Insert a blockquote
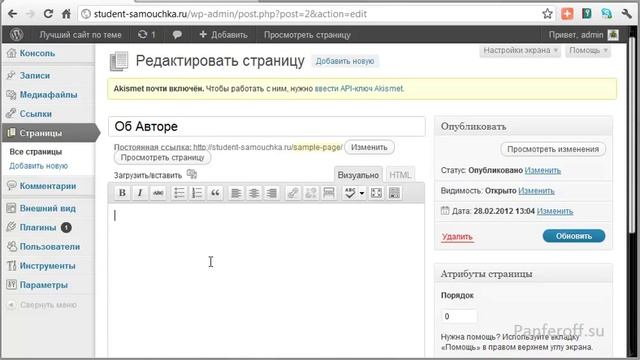The width and height of the screenshot is (640, 360). (215, 193)
